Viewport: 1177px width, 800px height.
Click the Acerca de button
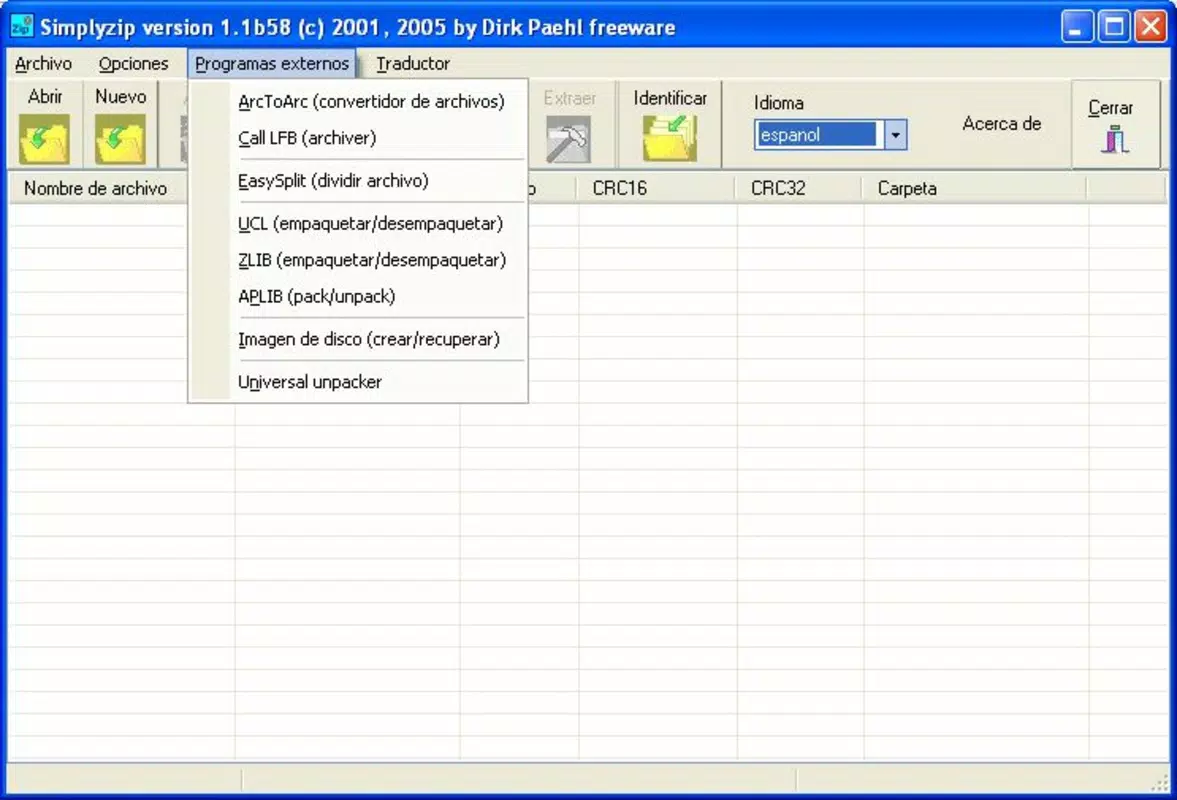point(1001,124)
